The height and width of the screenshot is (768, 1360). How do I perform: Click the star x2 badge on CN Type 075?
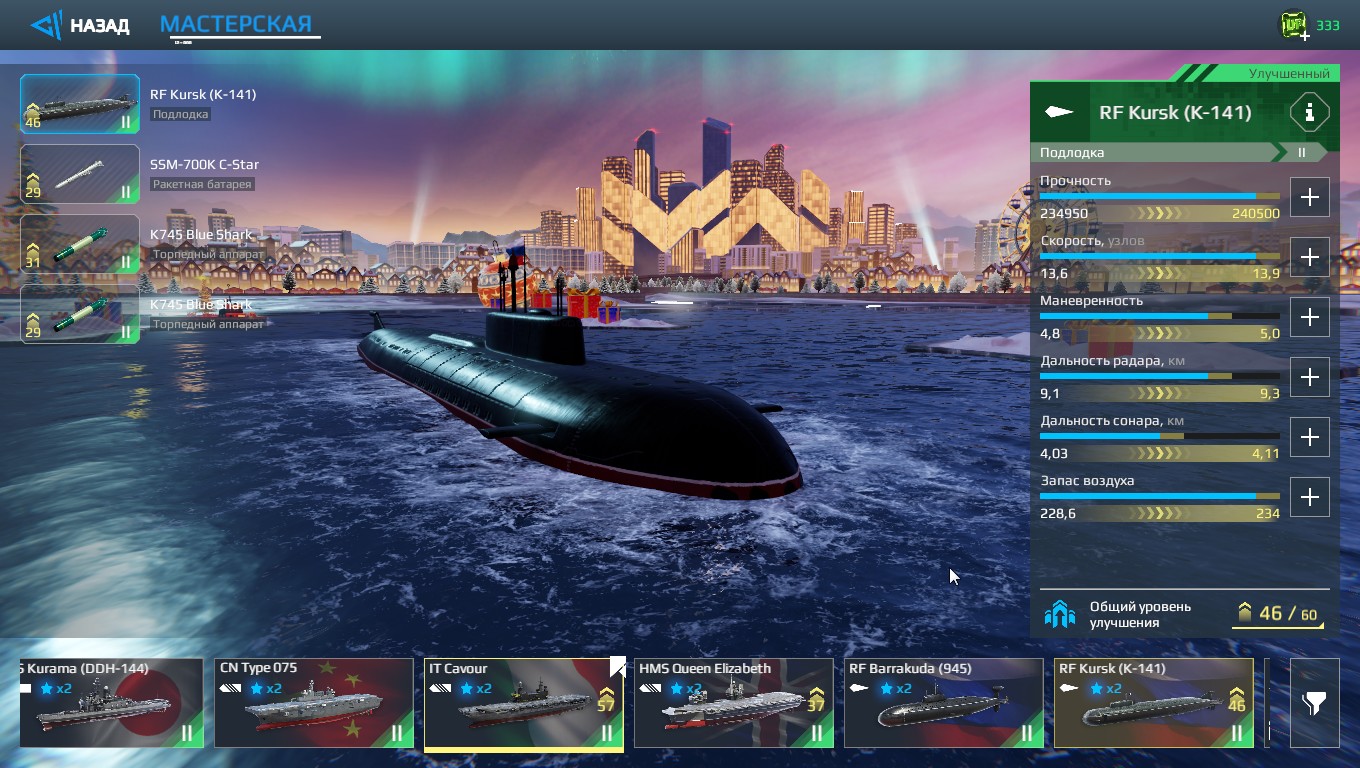(x=265, y=689)
